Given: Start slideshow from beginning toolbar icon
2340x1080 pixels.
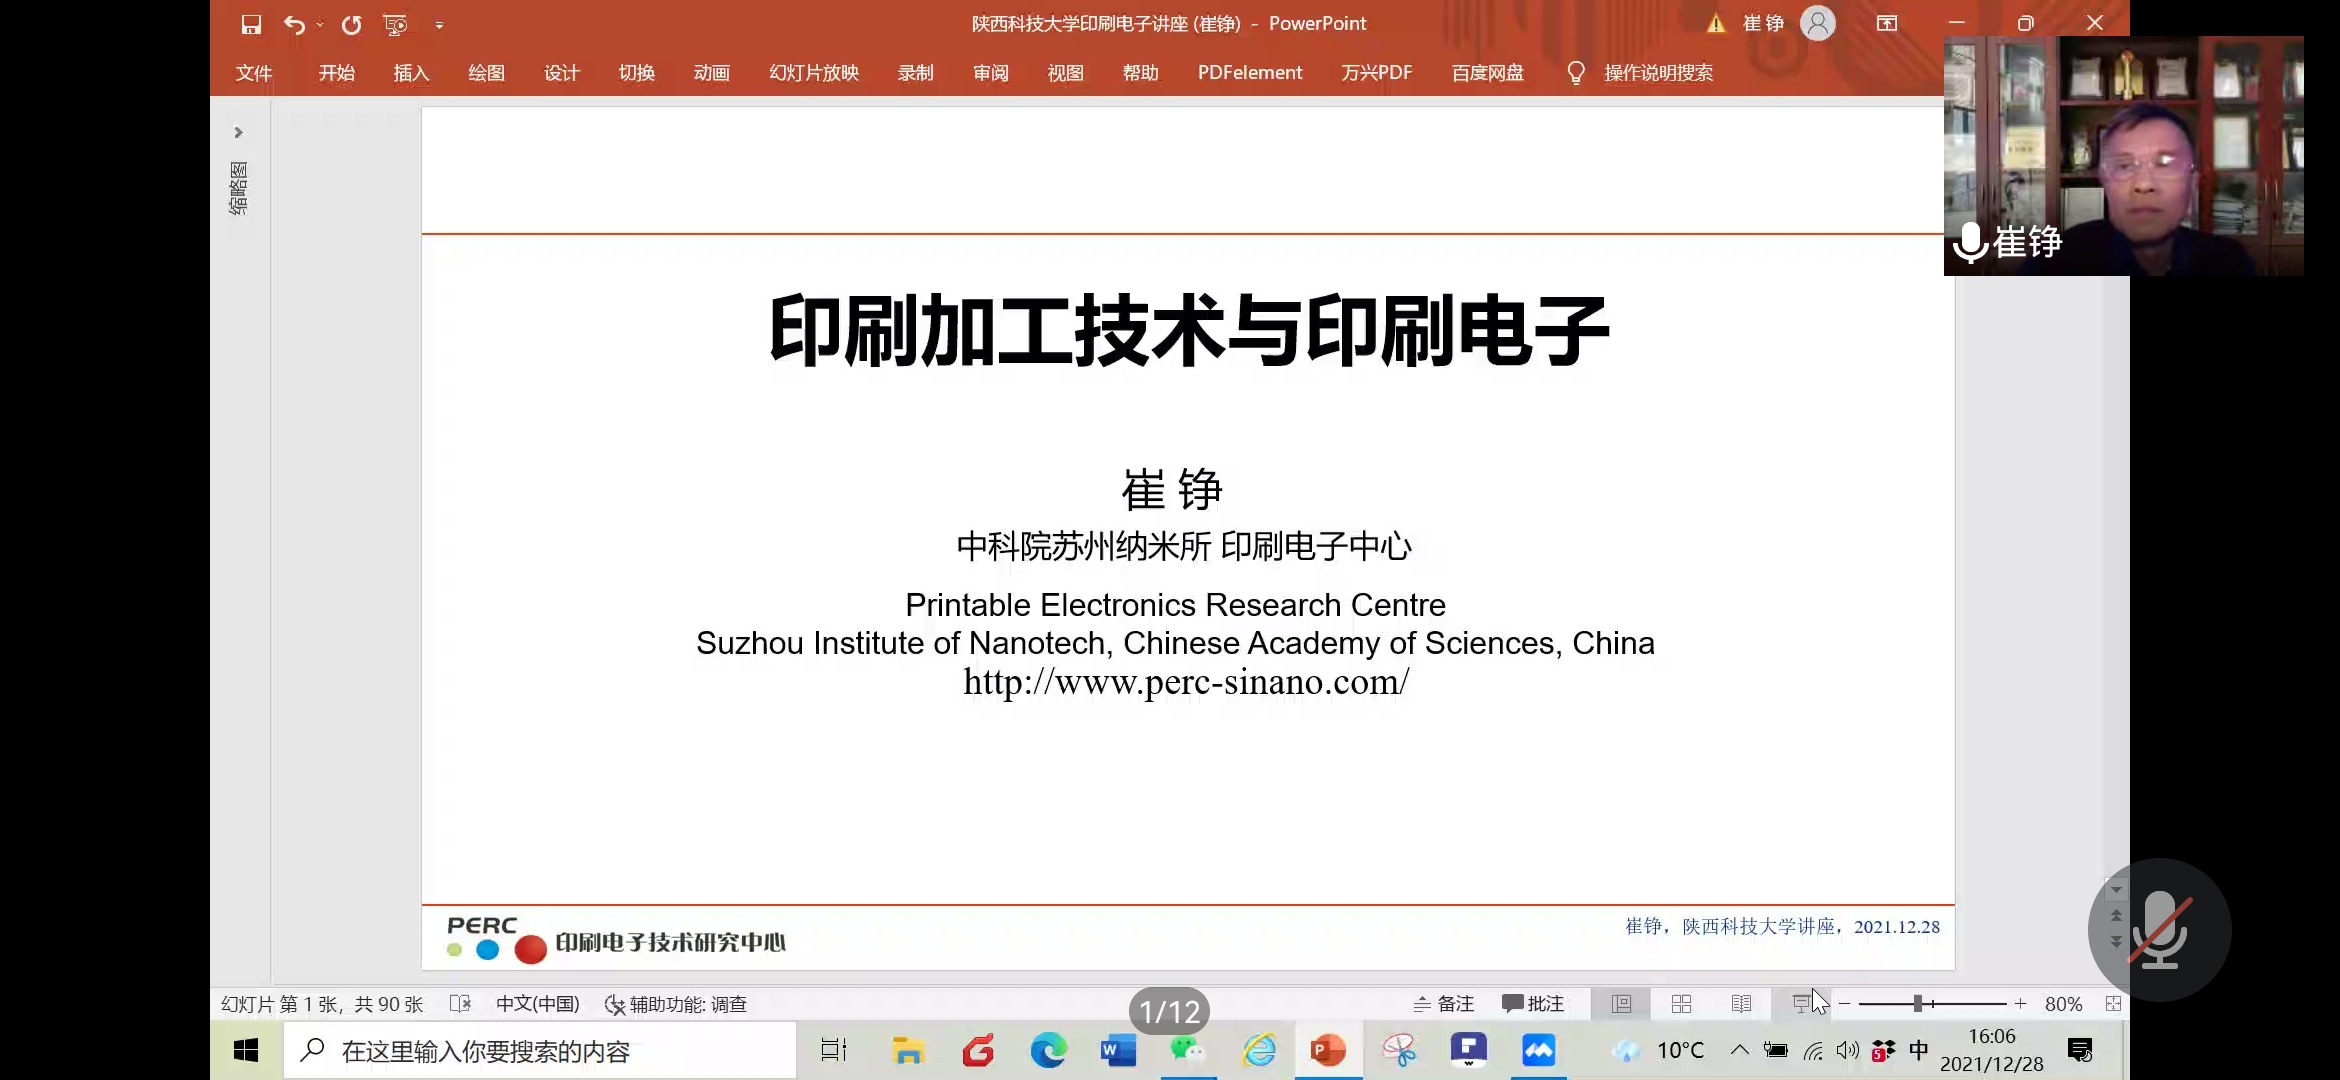Looking at the screenshot, I should (x=395, y=25).
